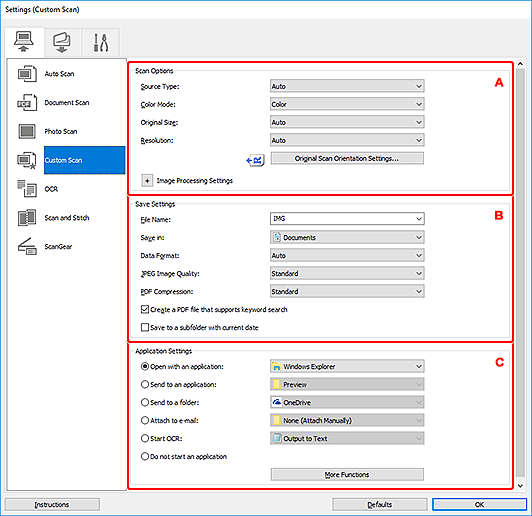
Task: Uncheck Create a PDF file supporting keyword search
Action: (145, 309)
